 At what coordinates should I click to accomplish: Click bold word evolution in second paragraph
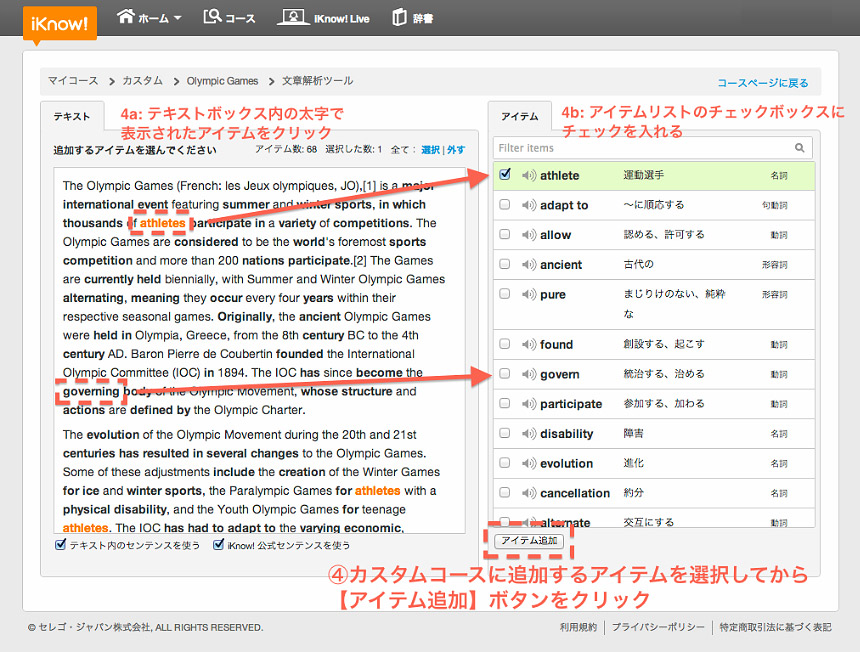click(x=113, y=435)
